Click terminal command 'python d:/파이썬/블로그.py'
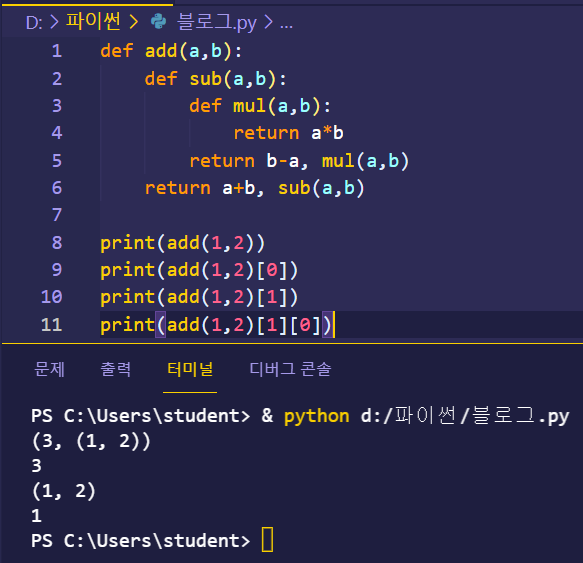583x563 pixels. (426, 416)
